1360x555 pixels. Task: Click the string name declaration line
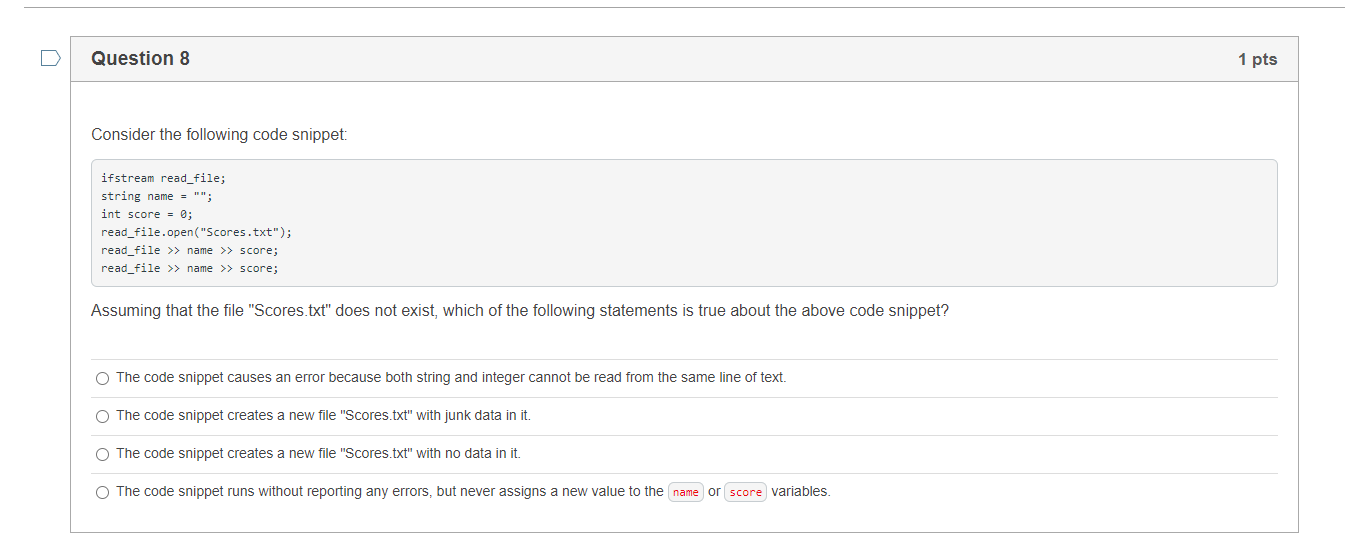[x=157, y=196]
